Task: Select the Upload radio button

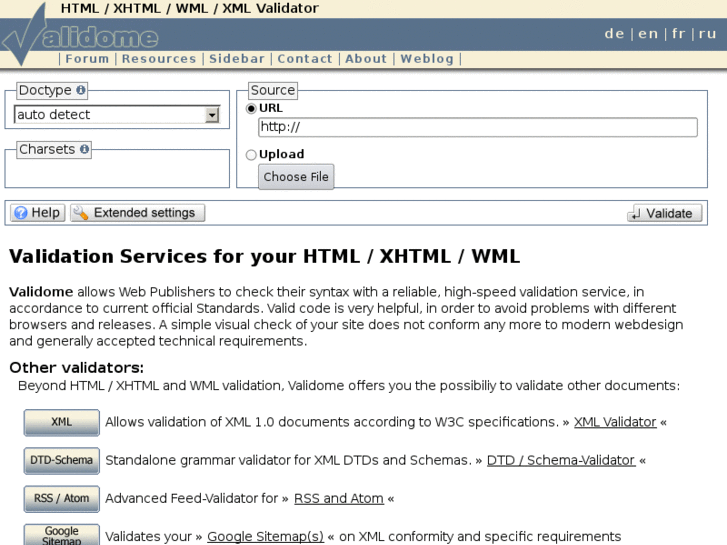Action: click(x=251, y=154)
